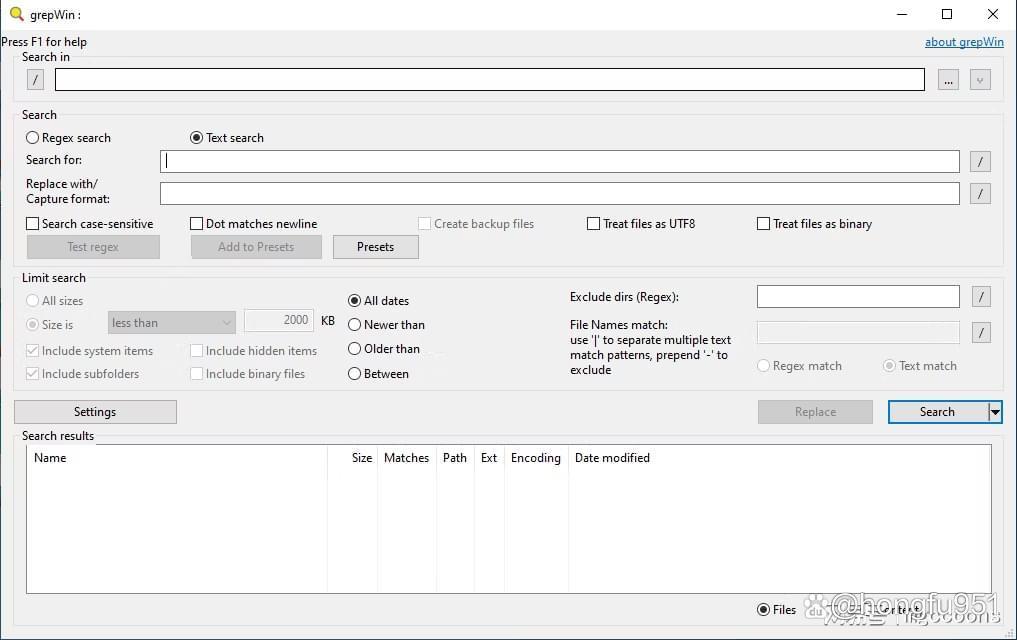
Task: Click into the Search for text field
Action: 560,161
